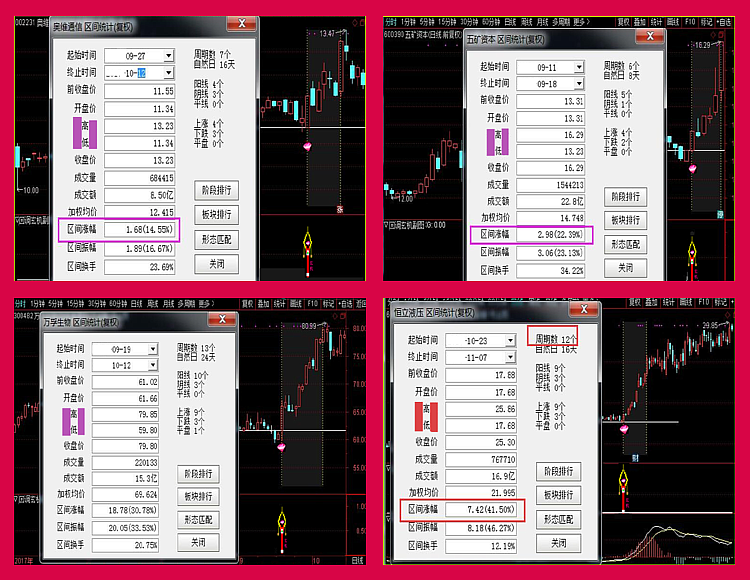Click 形态匹配 button in 万孚生物 dialog
The height and width of the screenshot is (580, 750).
pos(199,519)
